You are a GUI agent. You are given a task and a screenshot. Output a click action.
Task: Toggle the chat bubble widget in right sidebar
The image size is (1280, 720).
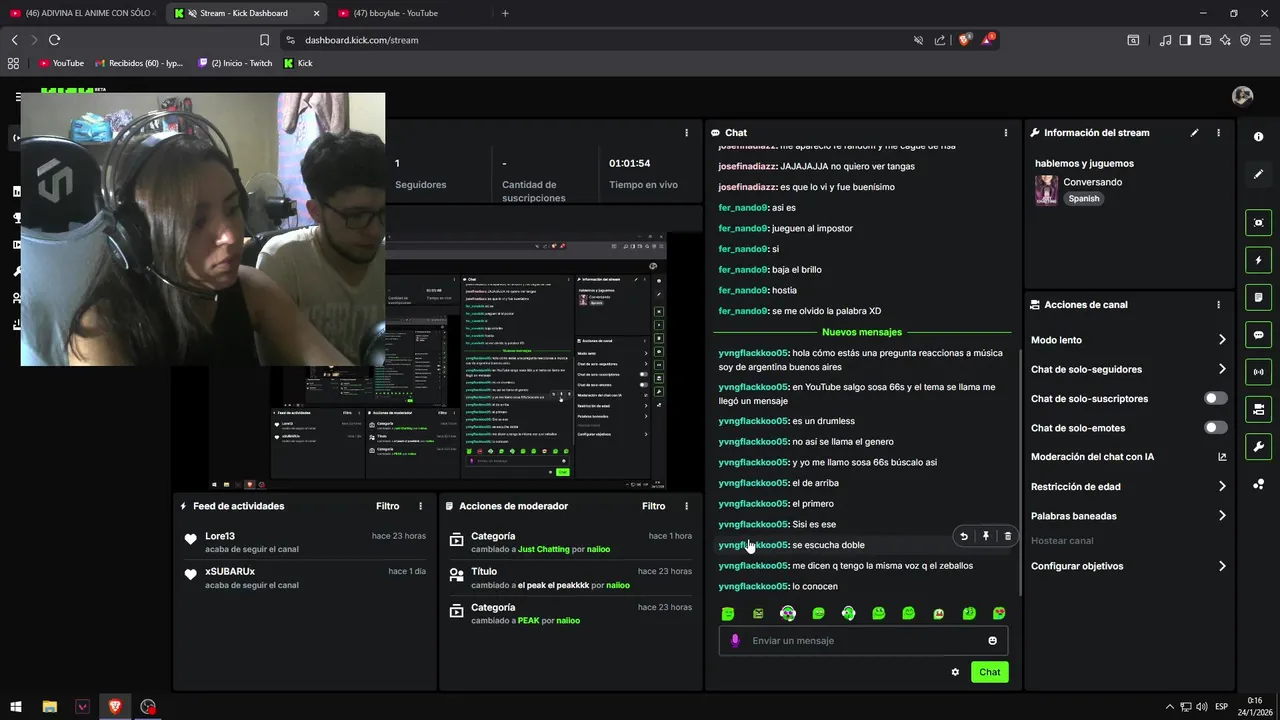(x=1258, y=335)
